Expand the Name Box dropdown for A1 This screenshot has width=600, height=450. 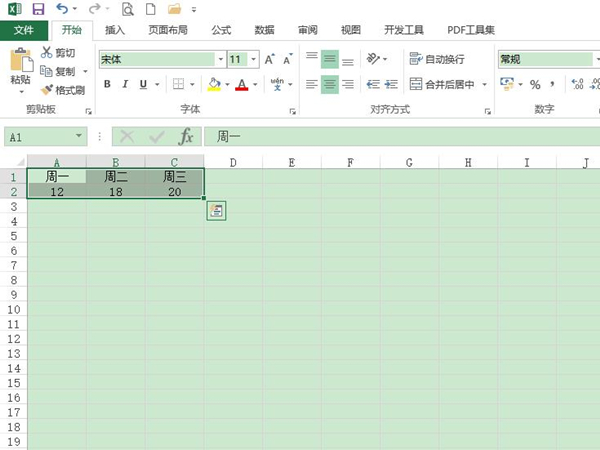[x=80, y=136]
